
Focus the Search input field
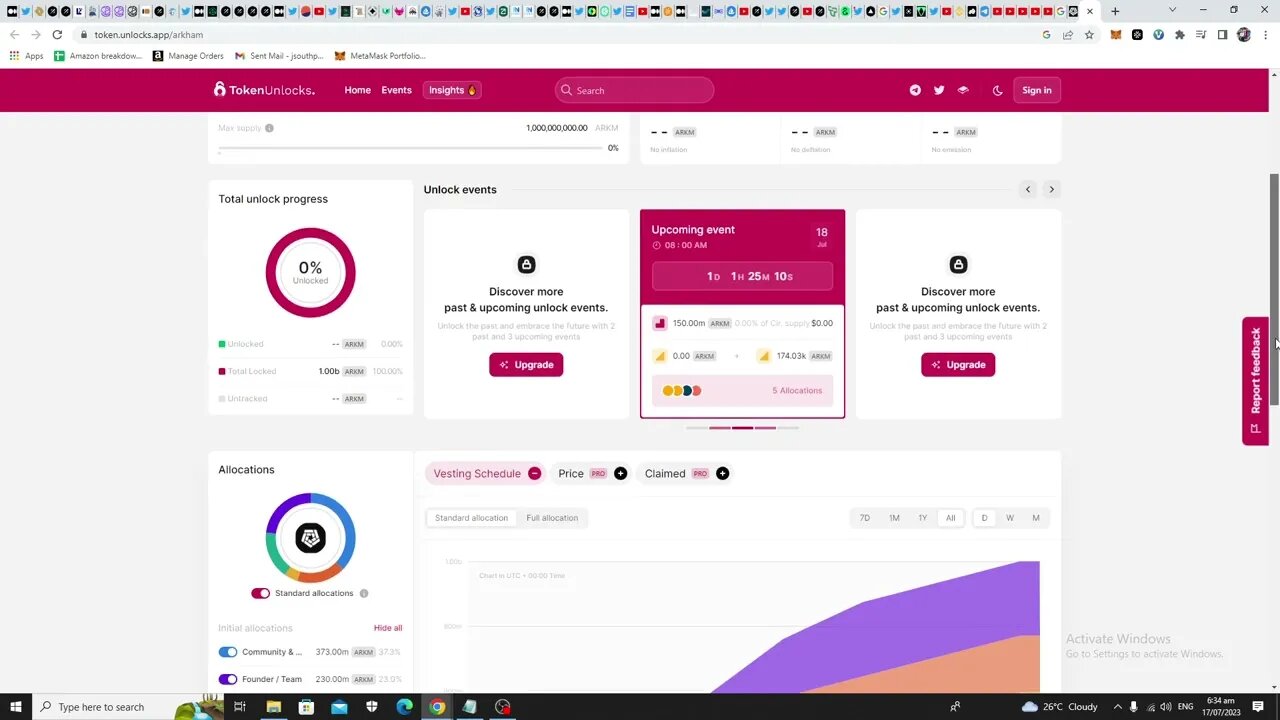click(634, 90)
